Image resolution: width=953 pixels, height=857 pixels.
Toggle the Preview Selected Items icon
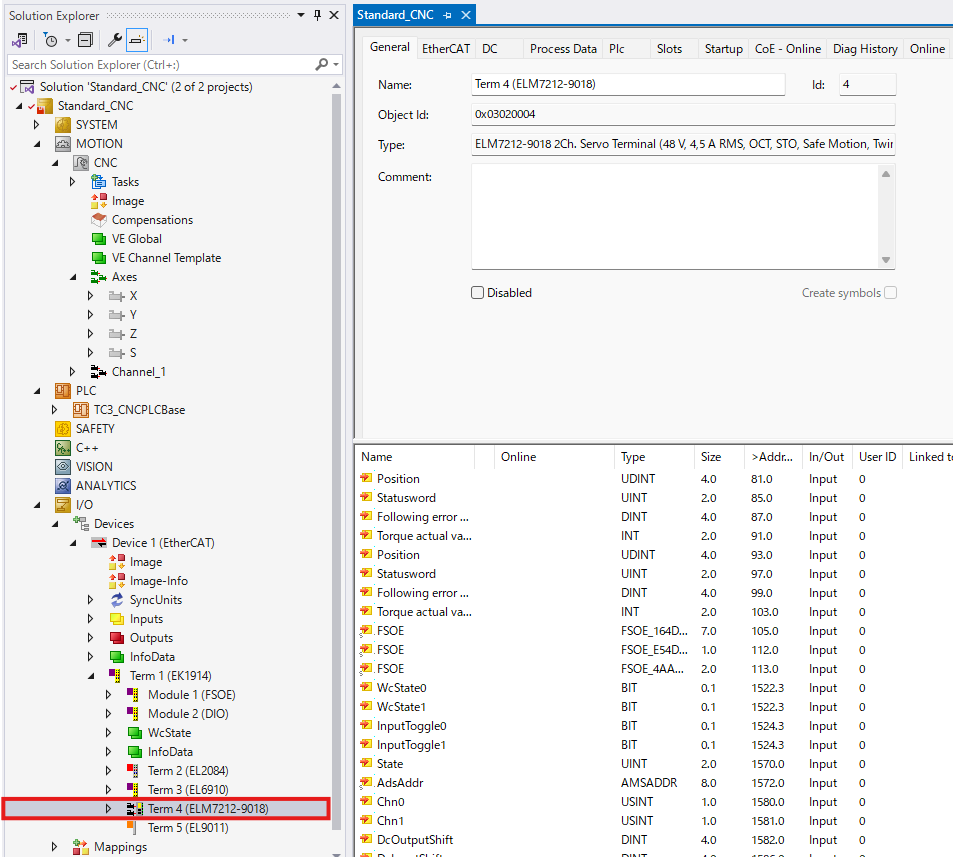coord(137,40)
